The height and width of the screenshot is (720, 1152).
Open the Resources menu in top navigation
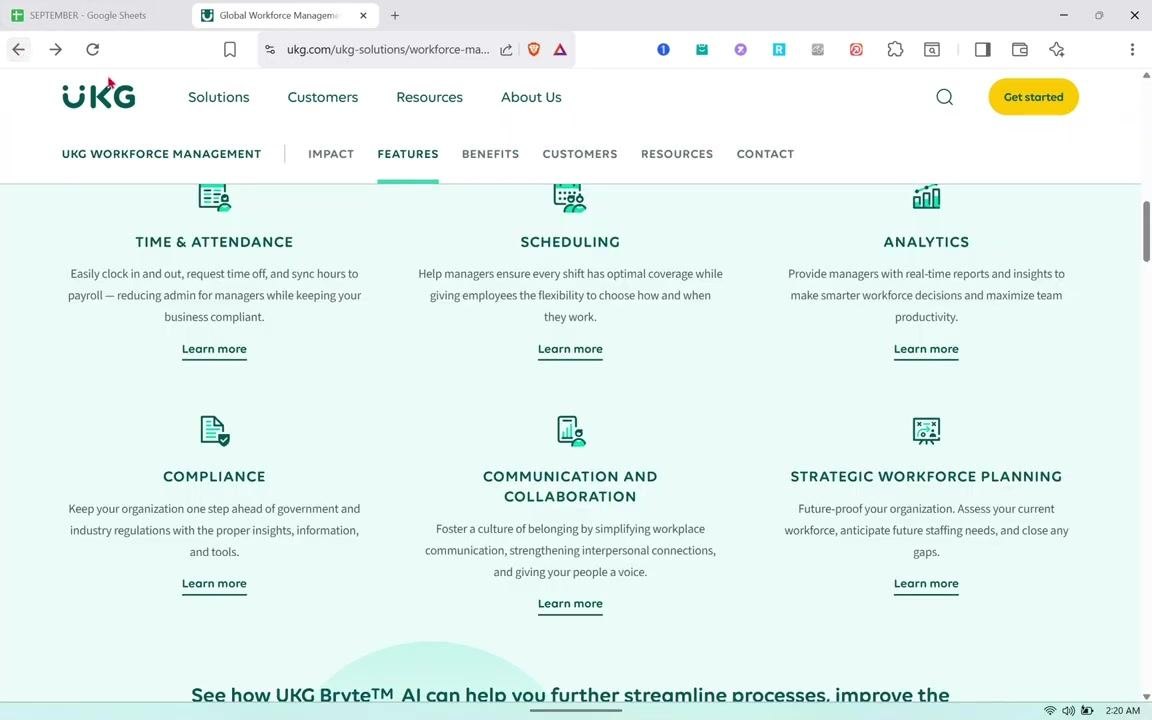click(x=430, y=97)
